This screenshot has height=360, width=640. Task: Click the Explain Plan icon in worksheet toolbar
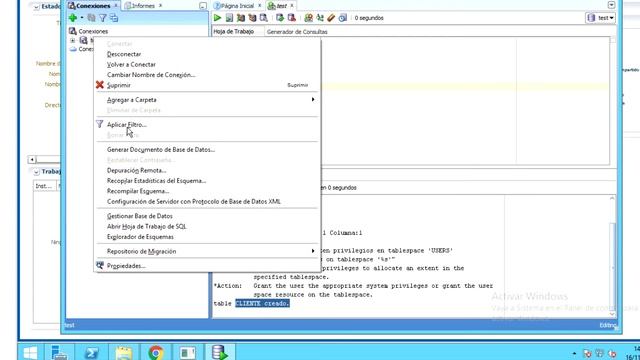[x=241, y=18]
